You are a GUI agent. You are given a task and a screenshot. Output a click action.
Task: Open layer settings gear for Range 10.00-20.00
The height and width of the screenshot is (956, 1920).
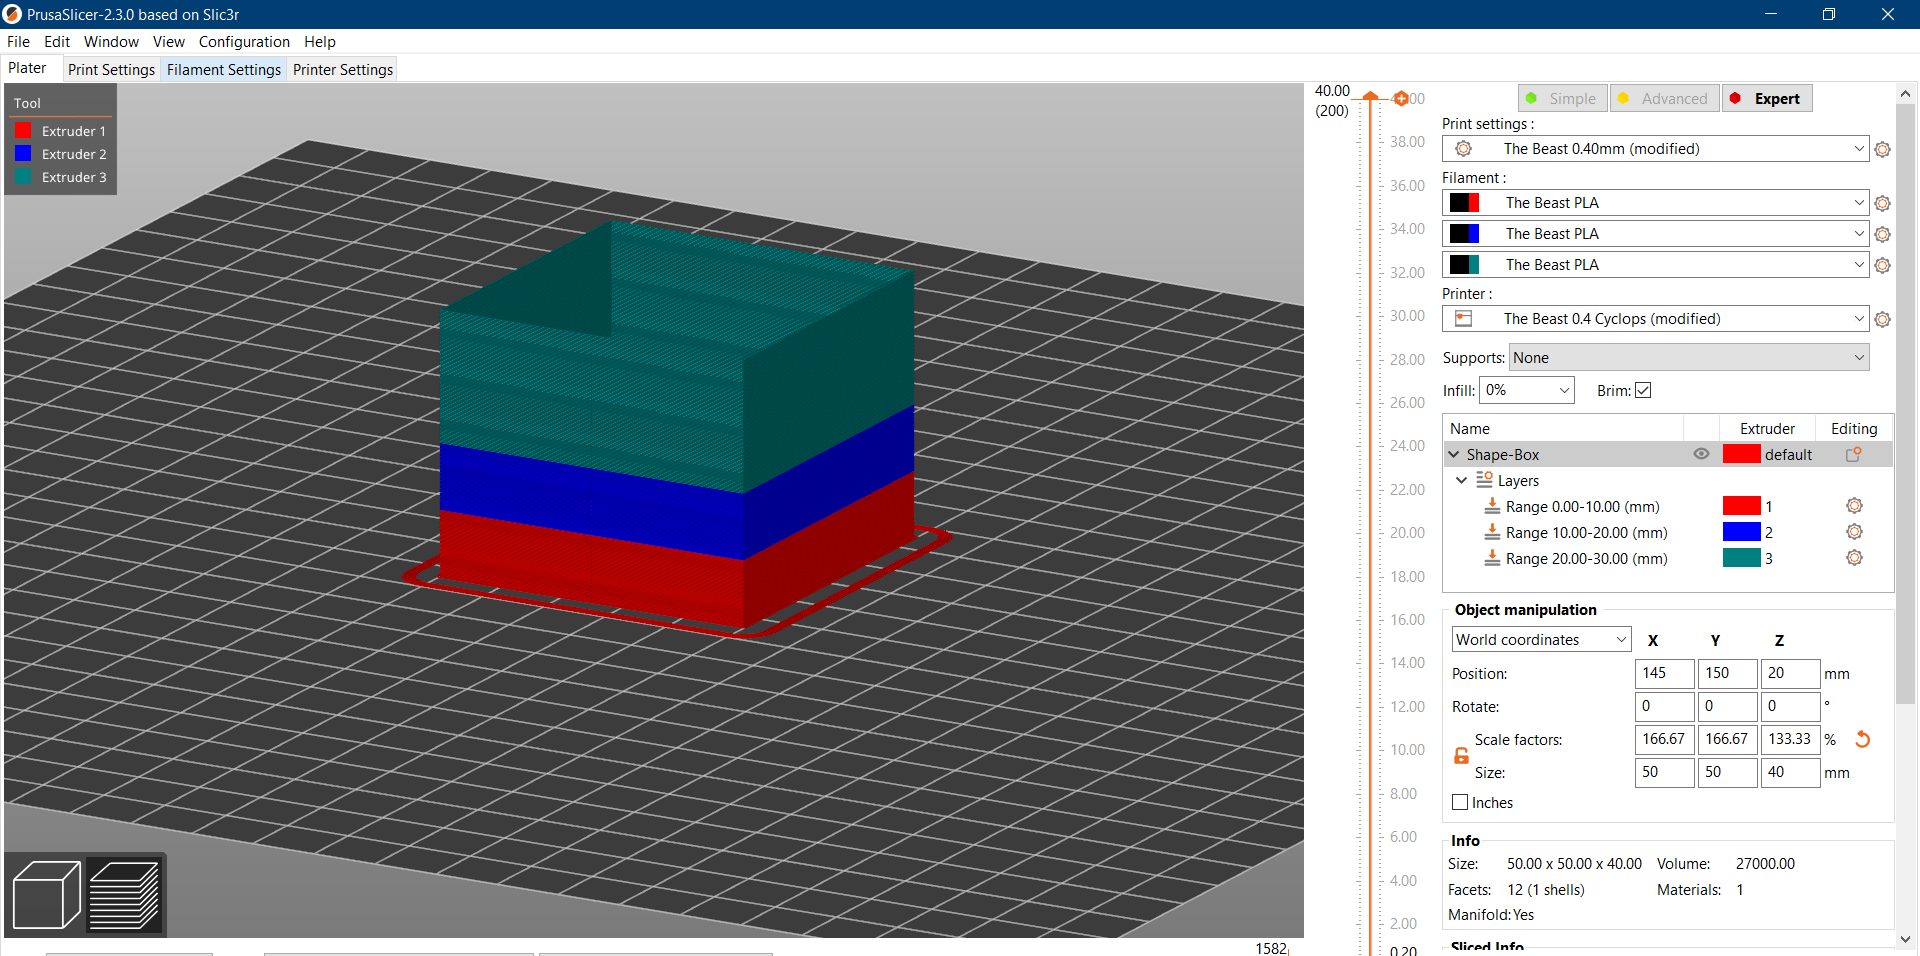pos(1854,532)
